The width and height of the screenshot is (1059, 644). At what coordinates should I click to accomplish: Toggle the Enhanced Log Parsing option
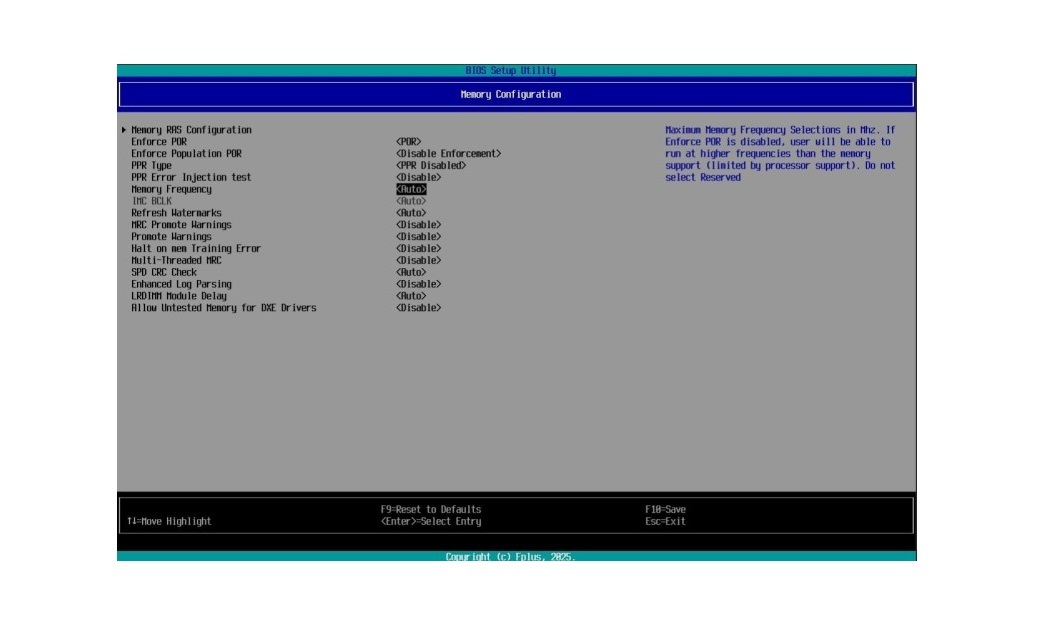(418, 284)
